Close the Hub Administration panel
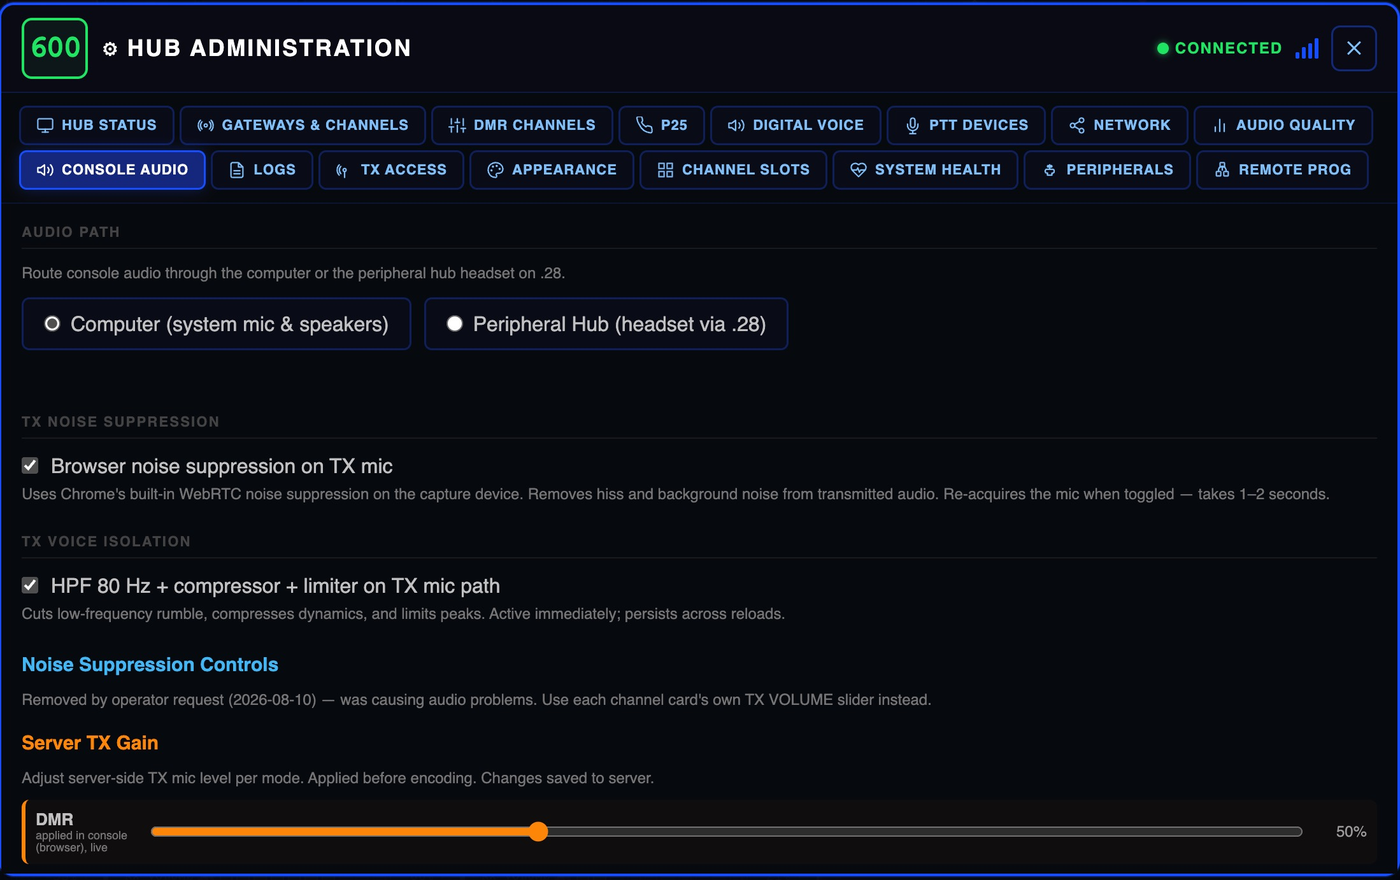This screenshot has width=1400, height=880. (1354, 48)
